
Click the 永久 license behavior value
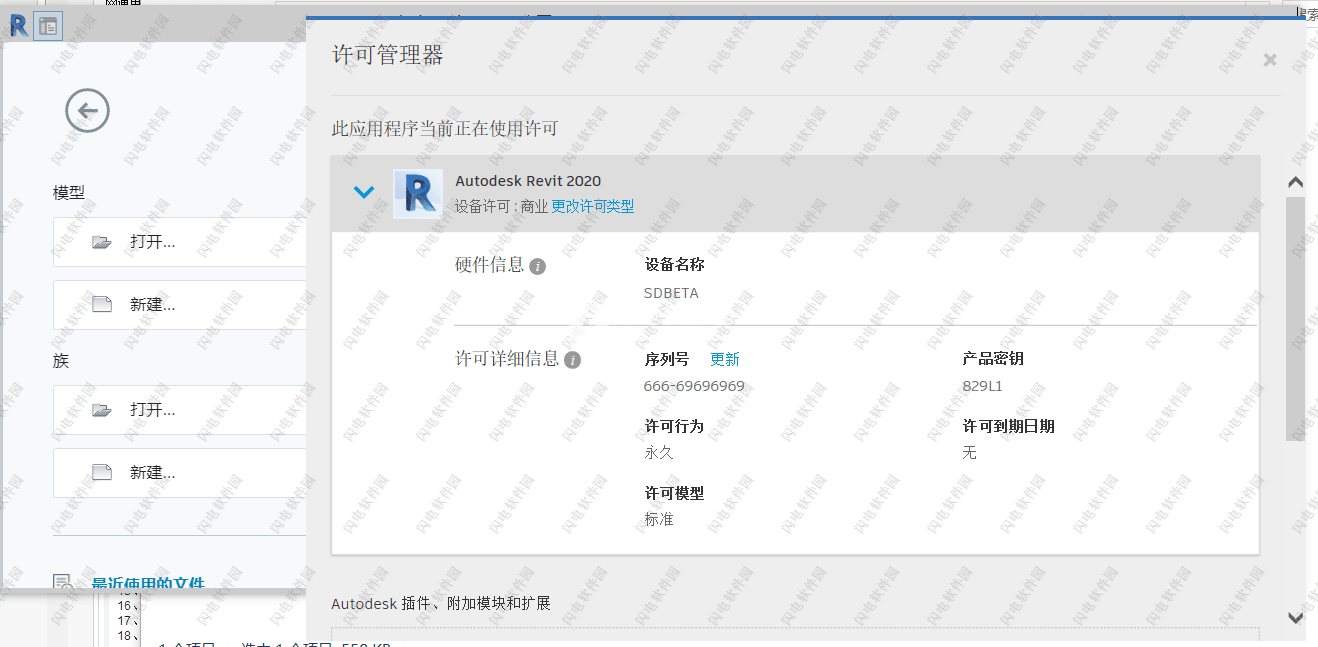659,453
